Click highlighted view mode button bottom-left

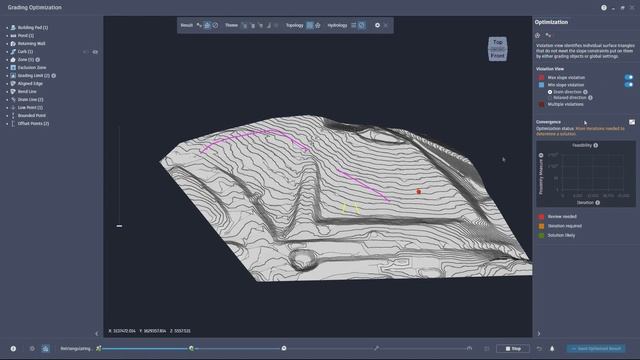(x=45, y=349)
